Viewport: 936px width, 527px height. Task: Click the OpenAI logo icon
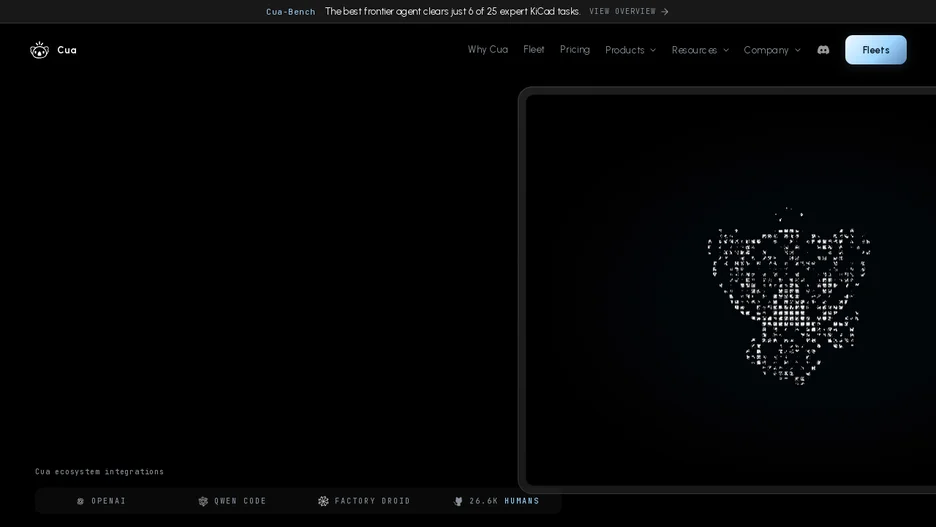click(81, 501)
